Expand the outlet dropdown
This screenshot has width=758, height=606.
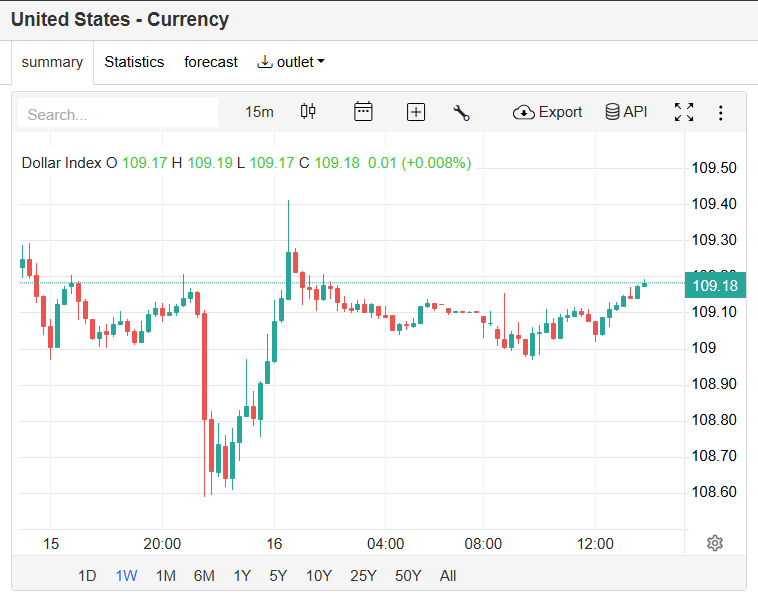(x=292, y=62)
